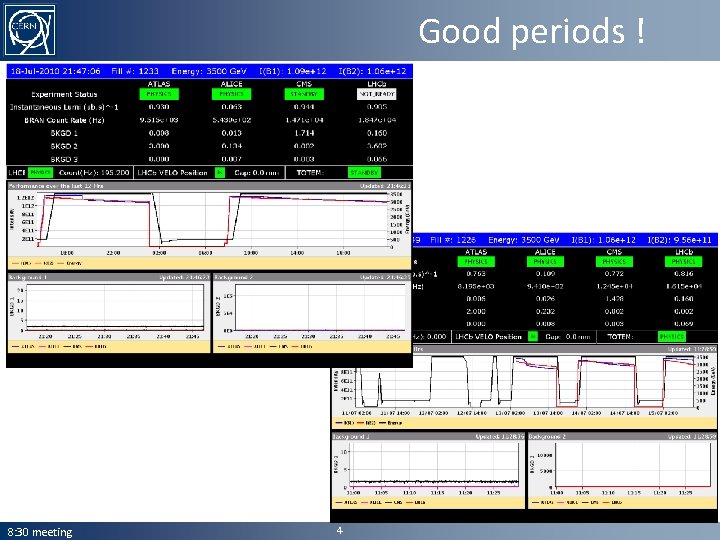Viewport: 720px width, 540px height.
Task: Click the timestamp "18-Jul-2010 21:47:06" in the header
Action: point(55,71)
